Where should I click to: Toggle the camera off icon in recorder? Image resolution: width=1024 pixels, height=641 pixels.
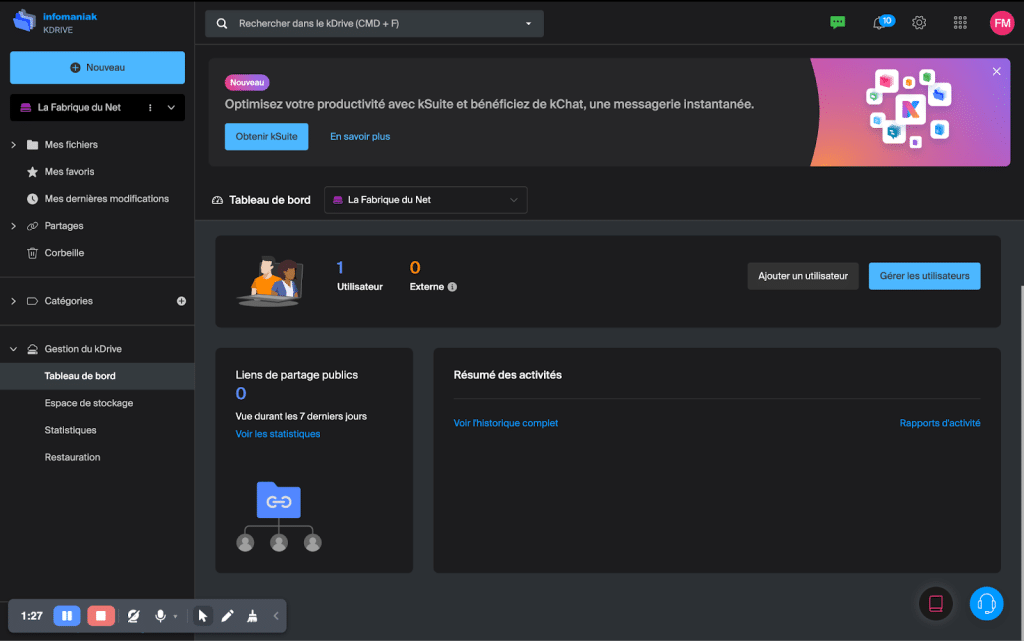[134, 616]
